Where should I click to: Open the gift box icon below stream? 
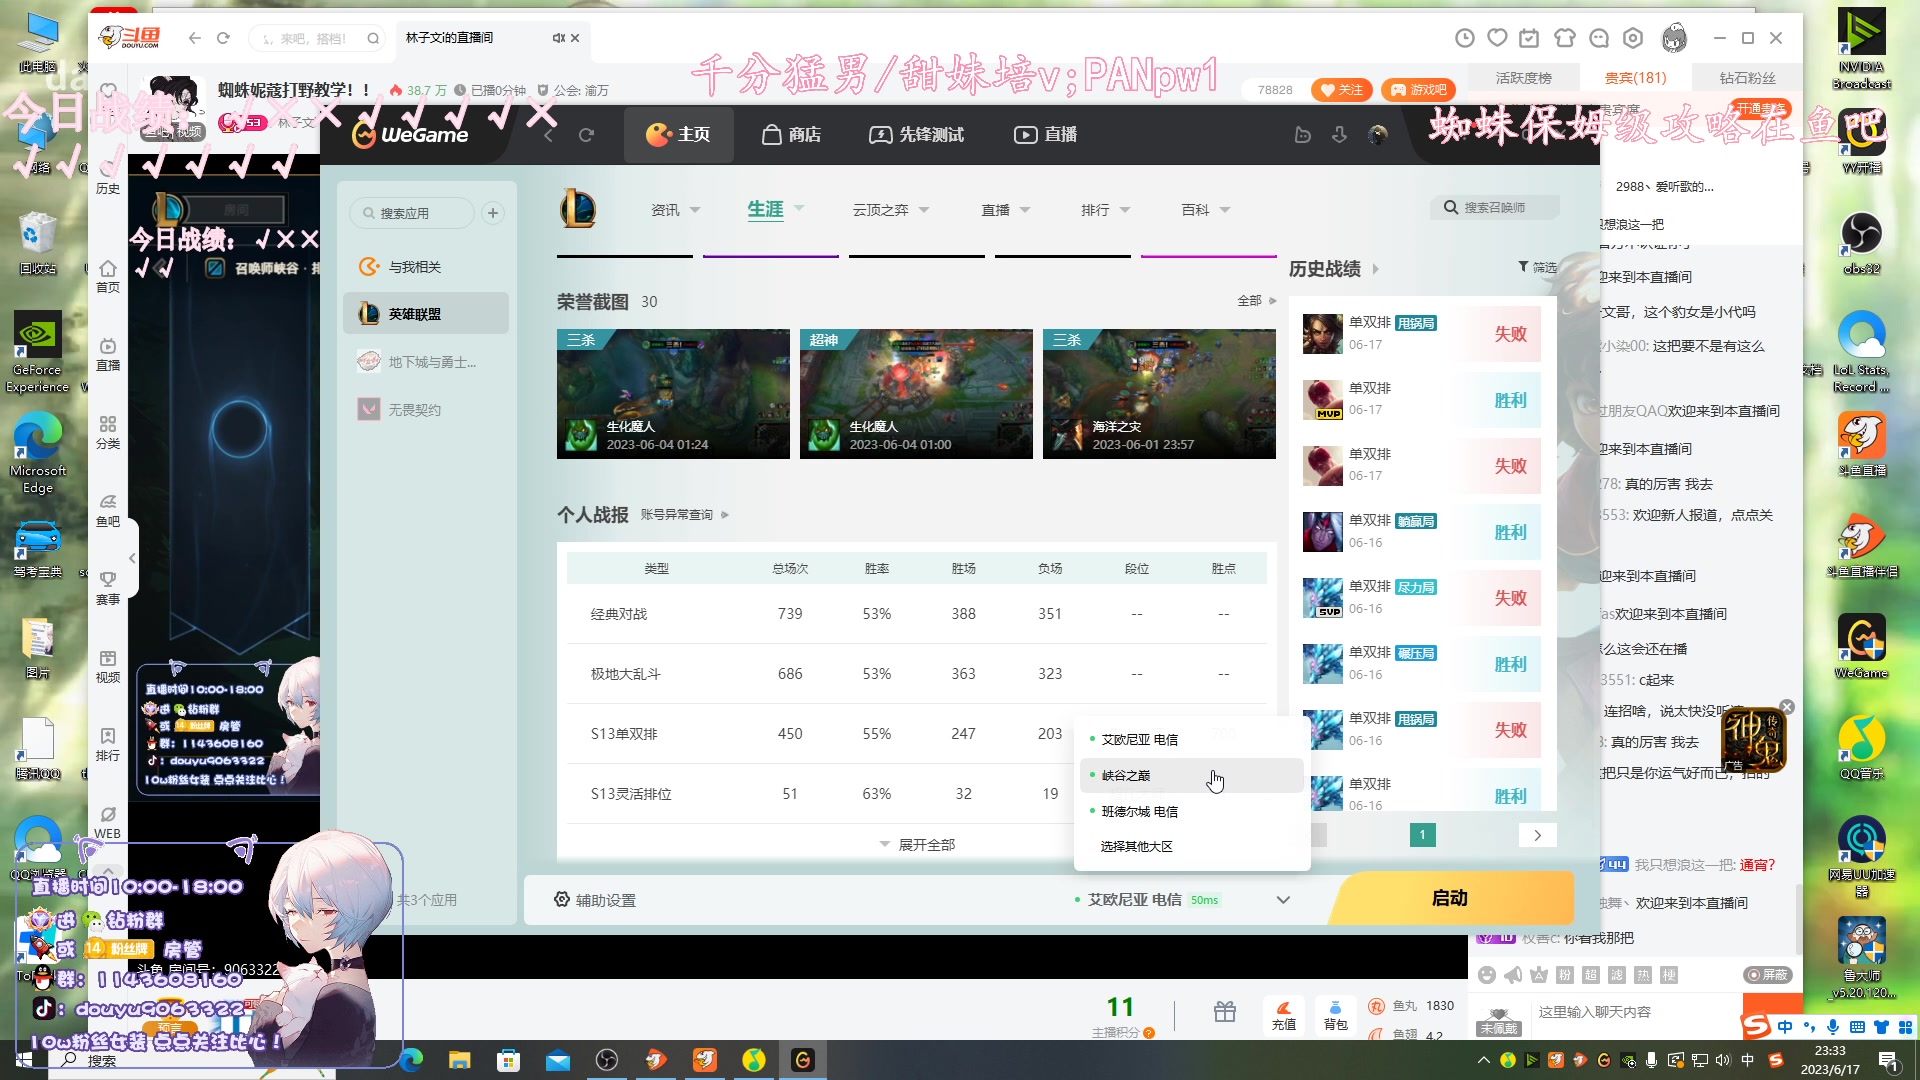pyautogui.click(x=1225, y=1012)
